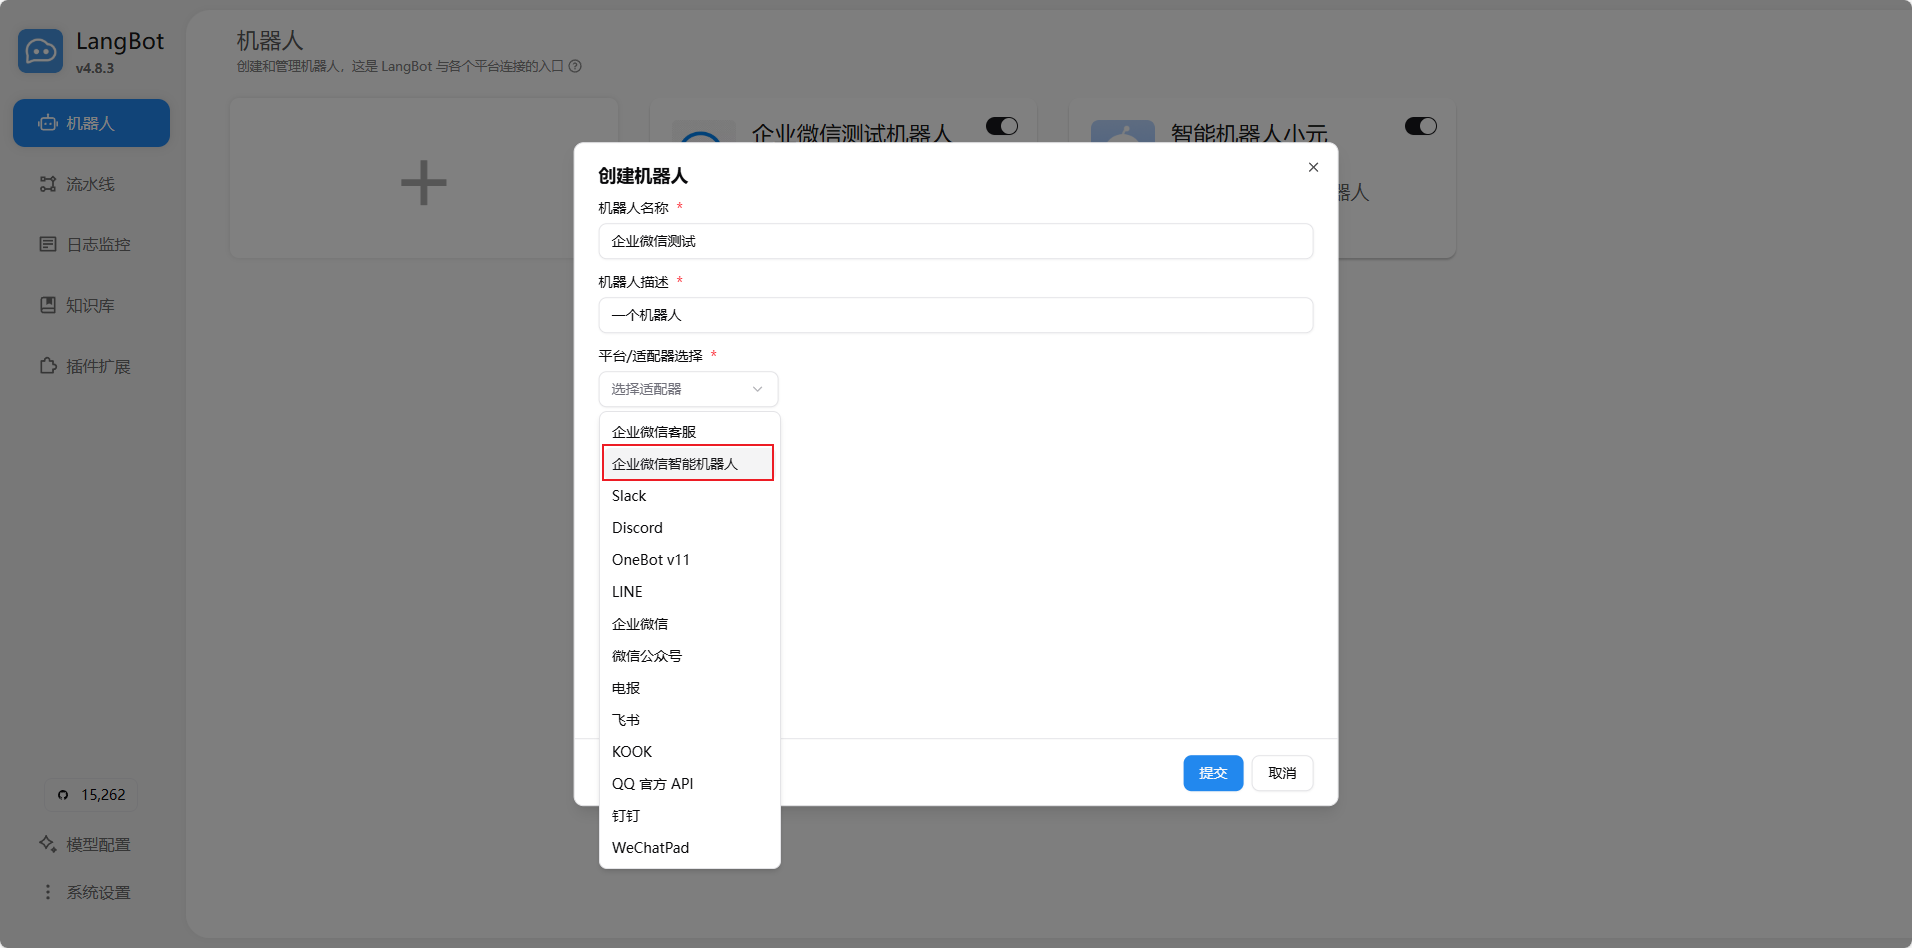Click the 智能机器人小元 bot card title
The image size is (1912, 948).
point(1249,133)
